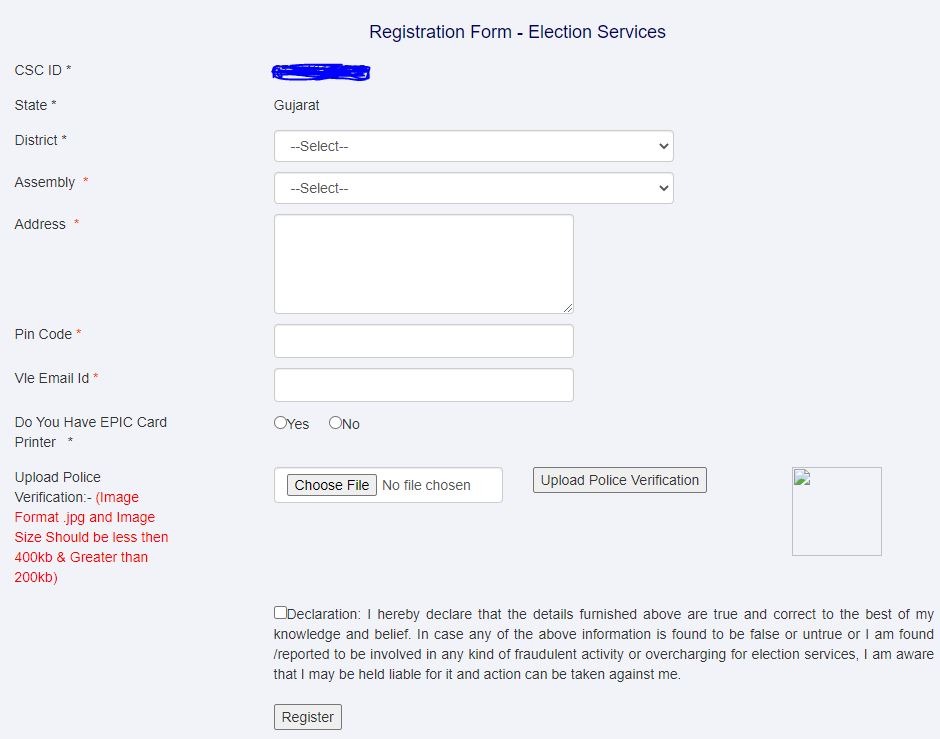The height and width of the screenshot is (739, 940).
Task: Click the redacted CSC ID value
Action: 321,72
